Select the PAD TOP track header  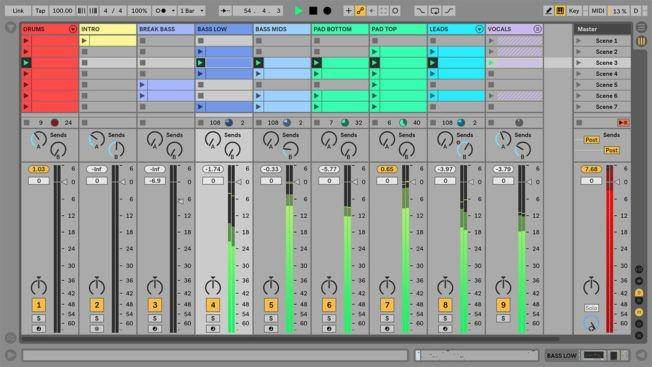point(398,29)
